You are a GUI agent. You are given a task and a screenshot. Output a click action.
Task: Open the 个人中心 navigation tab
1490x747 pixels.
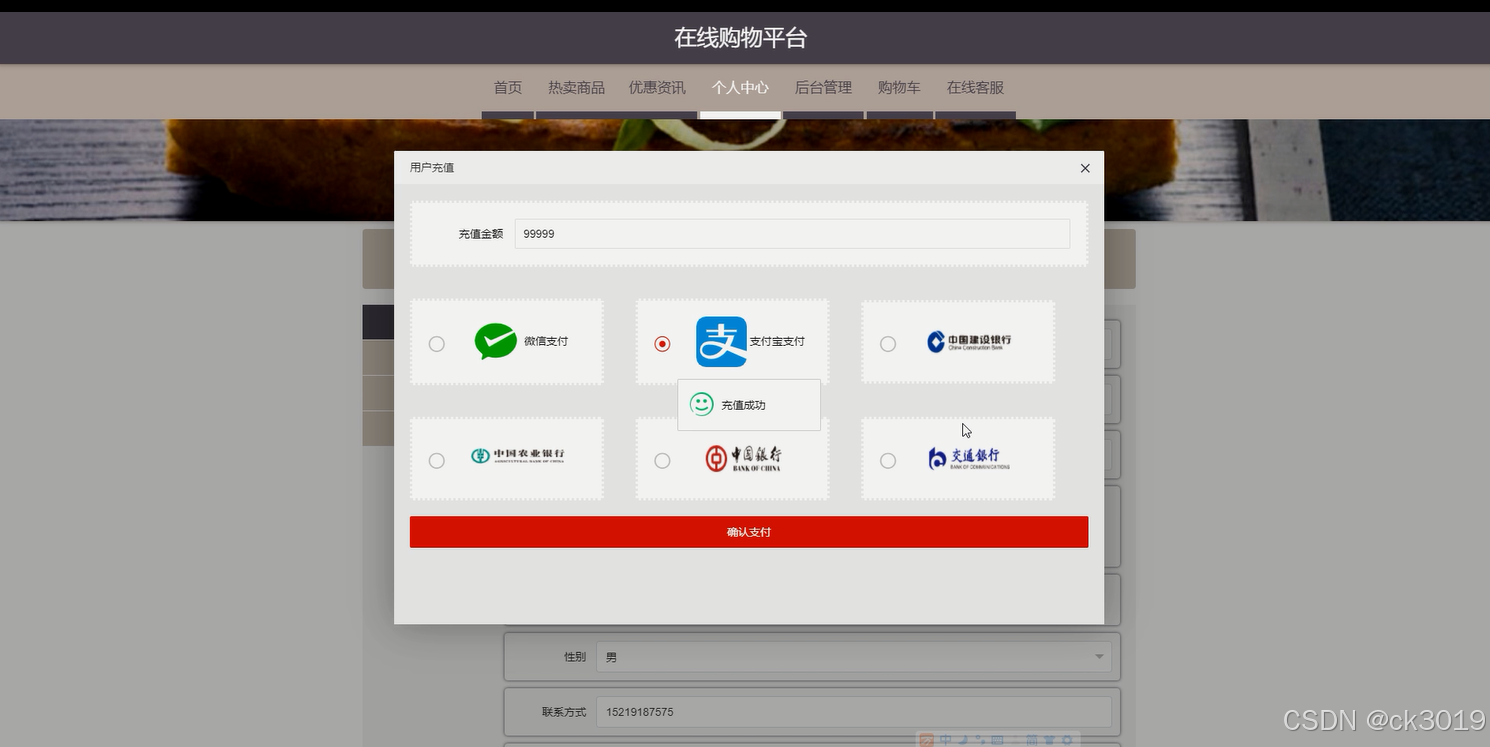pyautogui.click(x=740, y=88)
